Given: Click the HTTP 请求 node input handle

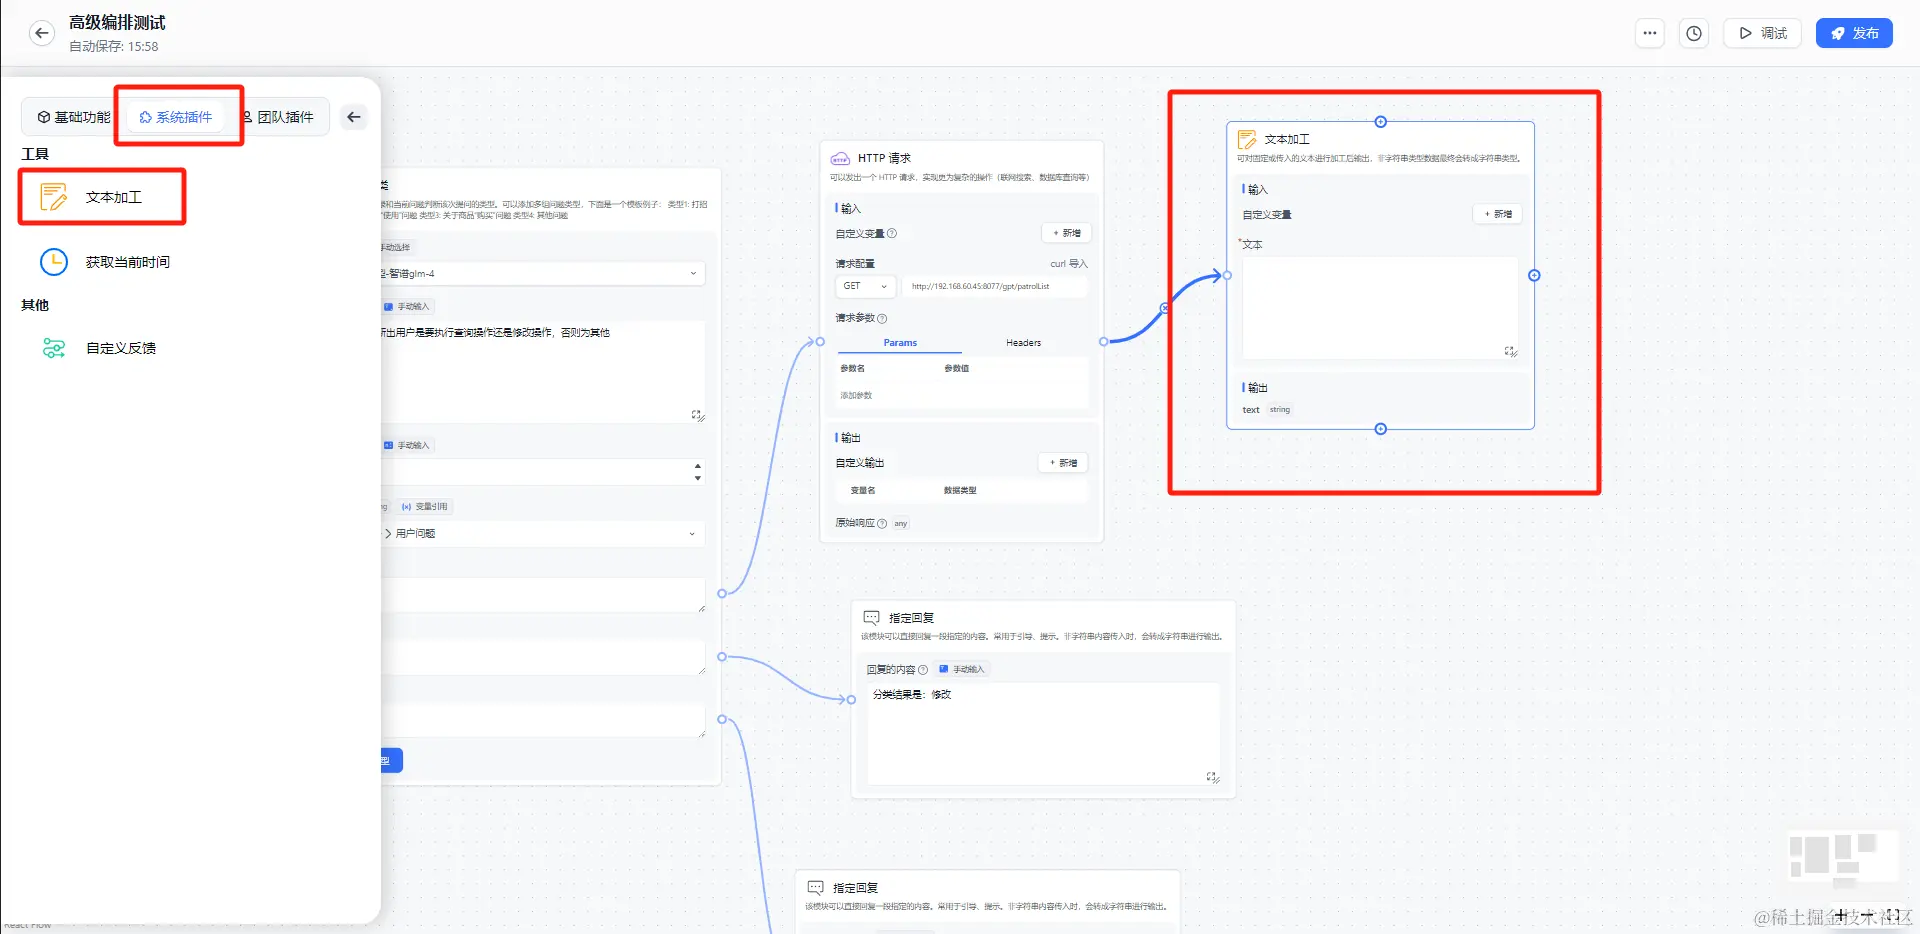Looking at the screenshot, I should point(820,342).
